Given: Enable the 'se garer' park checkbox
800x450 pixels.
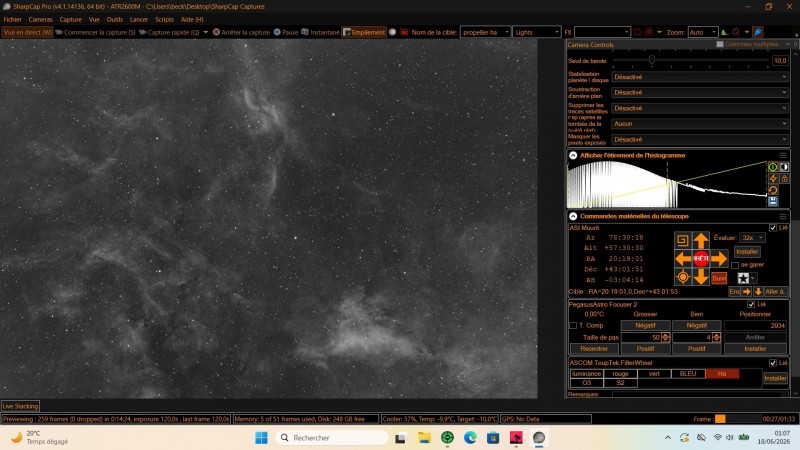Looking at the screenshot, I should pyautogui.click(x=735, y=265).
